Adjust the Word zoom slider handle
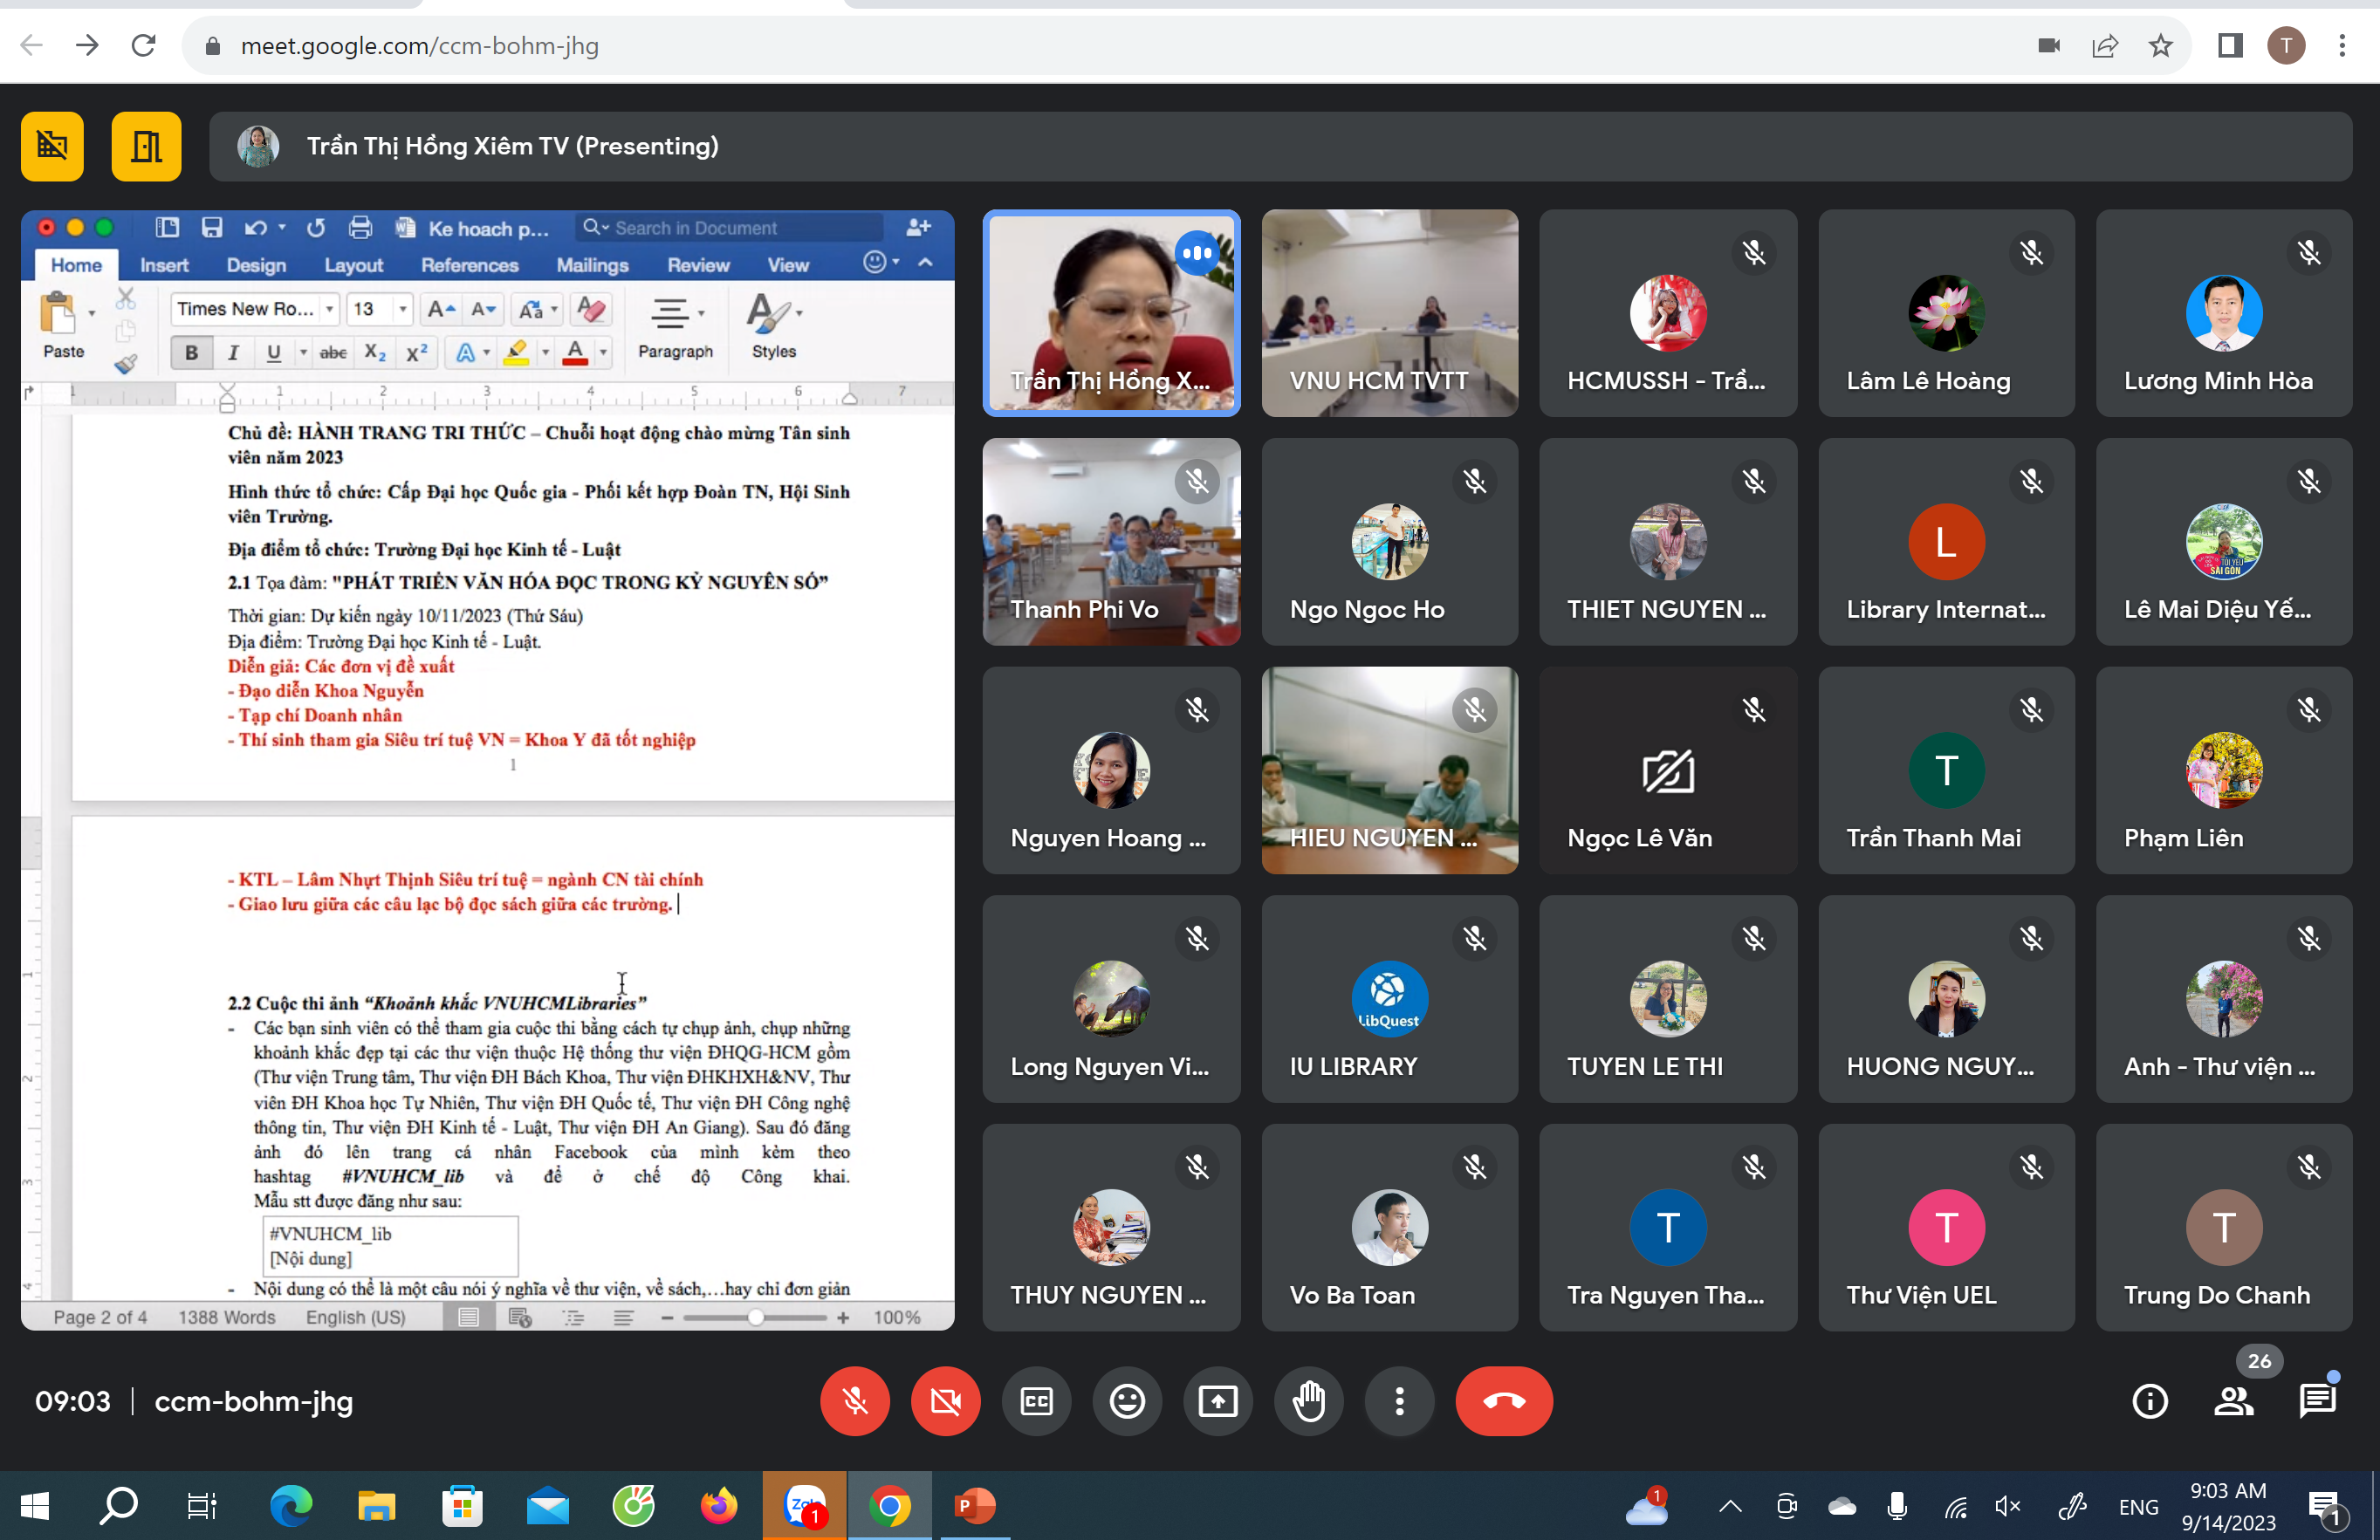Screen dimensions: 2380x1540 point(756,1317)
